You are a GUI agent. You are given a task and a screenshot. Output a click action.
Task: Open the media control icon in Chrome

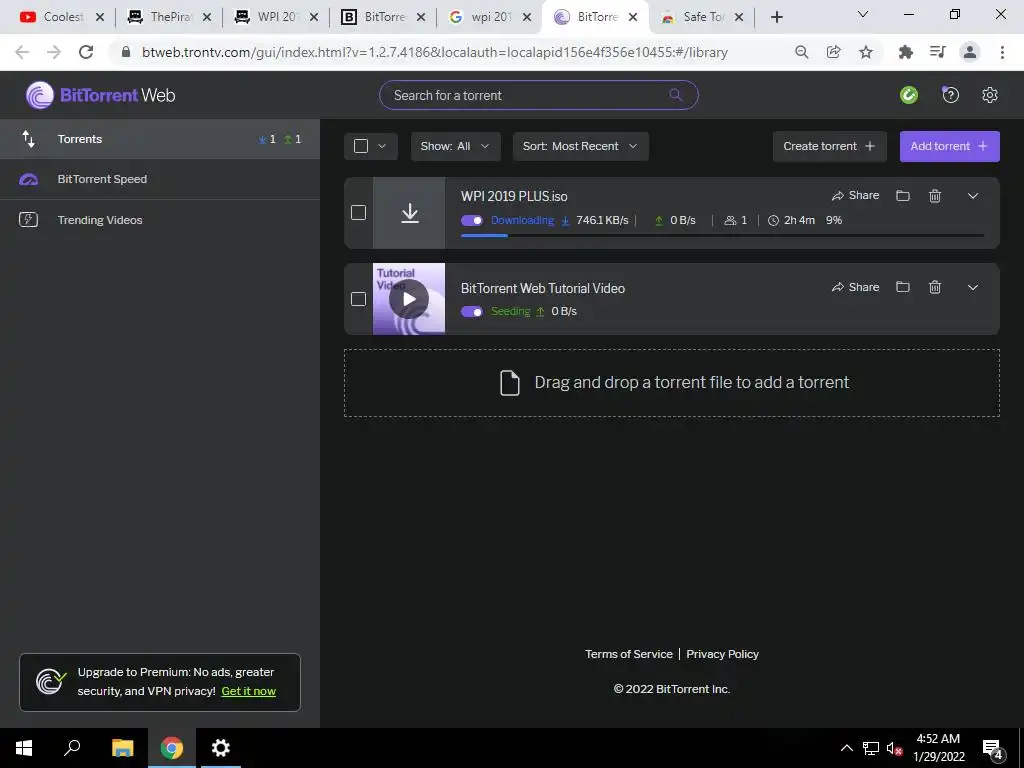pyautogui.click(x=937, y=52)
